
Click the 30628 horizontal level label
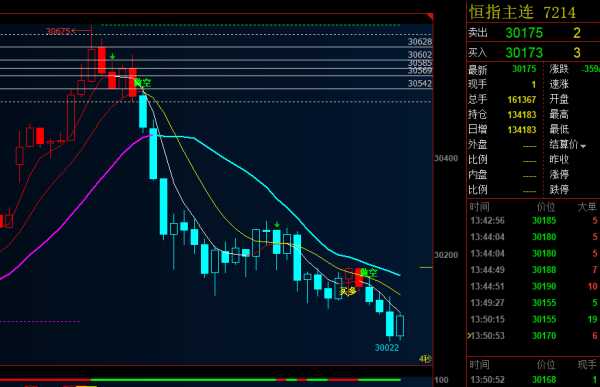419,42
